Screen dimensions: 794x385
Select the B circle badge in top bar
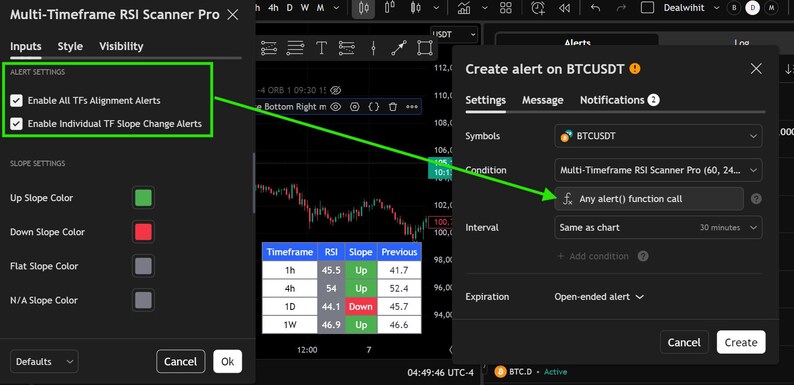(733, 8)
